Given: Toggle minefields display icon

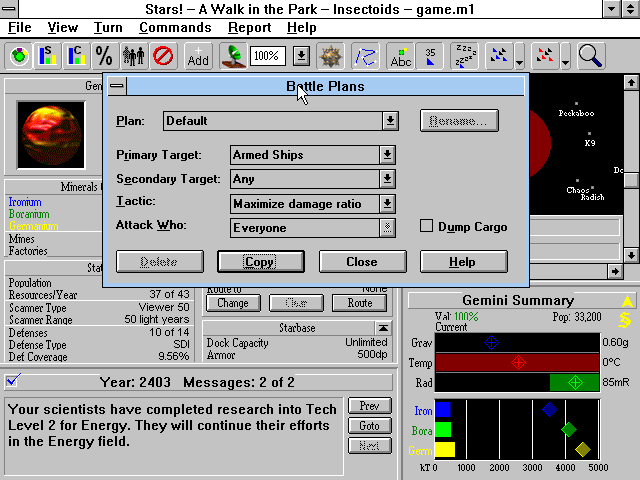Looking at the screenshot, I should 331,56.
